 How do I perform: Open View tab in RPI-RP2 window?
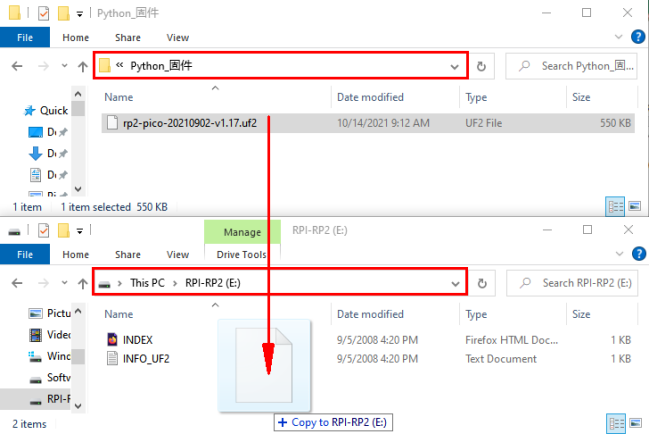tap(178, 255)
